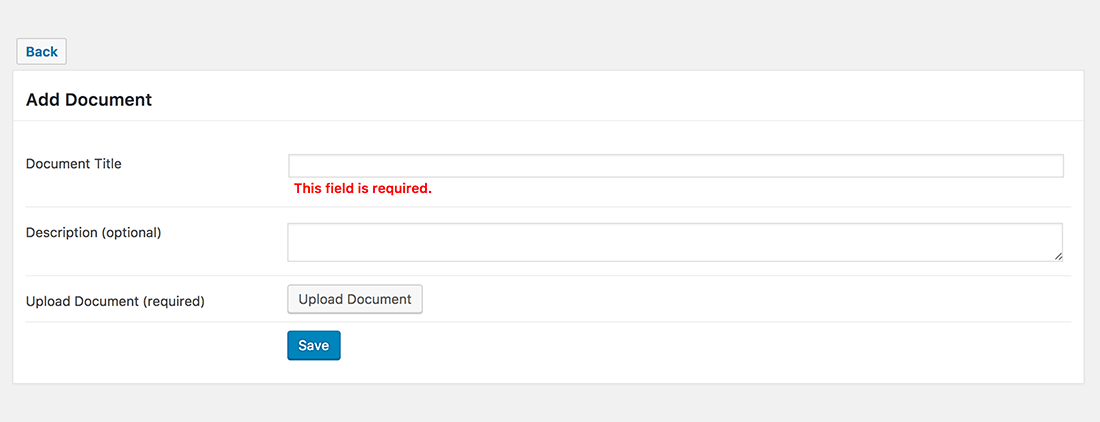1100x422 pixels.
Task: Click empty header area right of Add Document
Action: pos(600,100)
